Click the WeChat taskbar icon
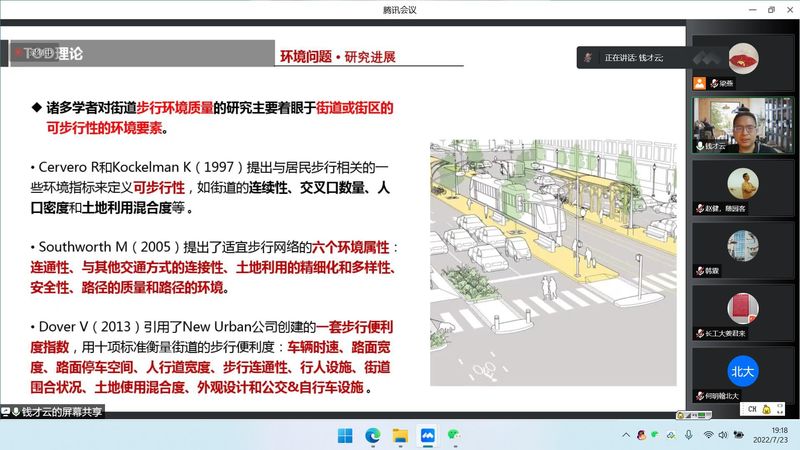Screen dimensions: 800x450 pos(453,435)
